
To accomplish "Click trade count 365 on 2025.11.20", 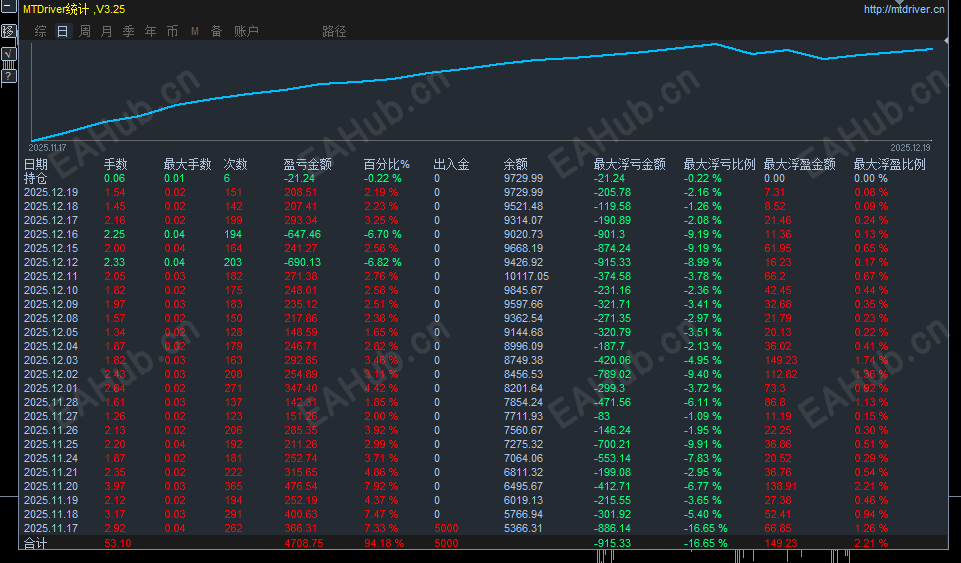I will [234, 486].
